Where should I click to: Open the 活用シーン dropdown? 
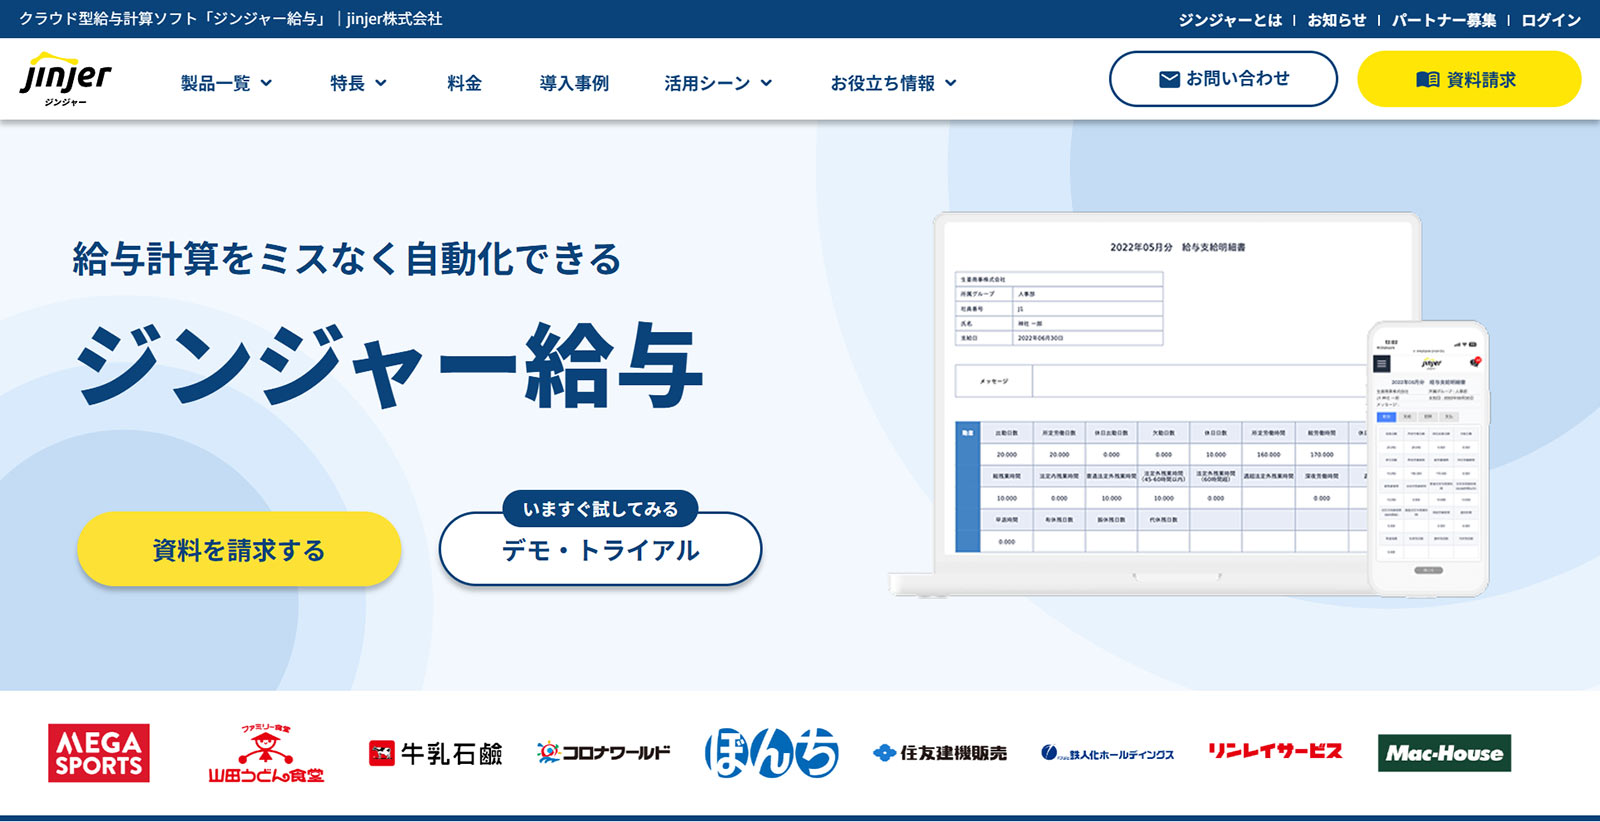click(718, 83)
